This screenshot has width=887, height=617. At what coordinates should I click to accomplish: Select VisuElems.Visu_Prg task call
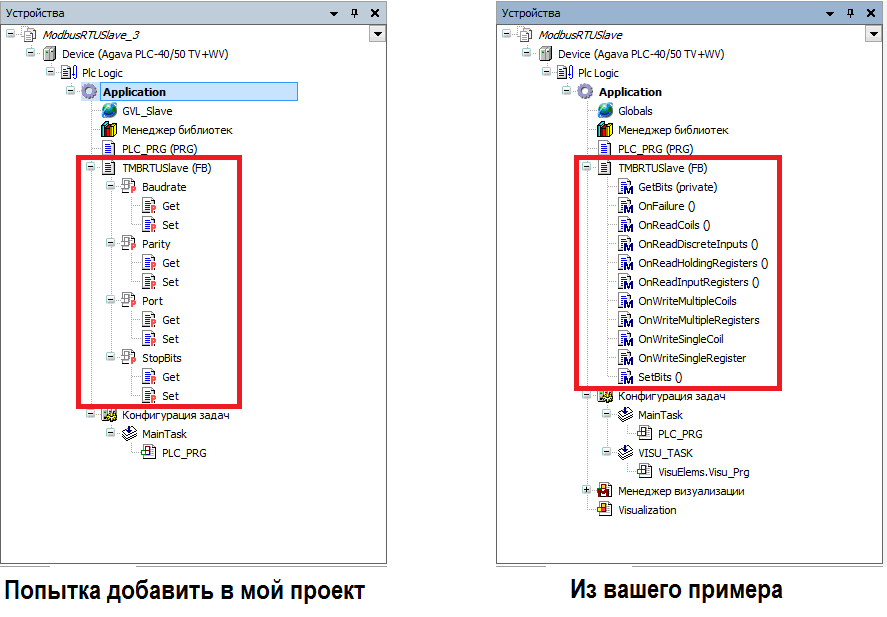click(x=704, y=472)
